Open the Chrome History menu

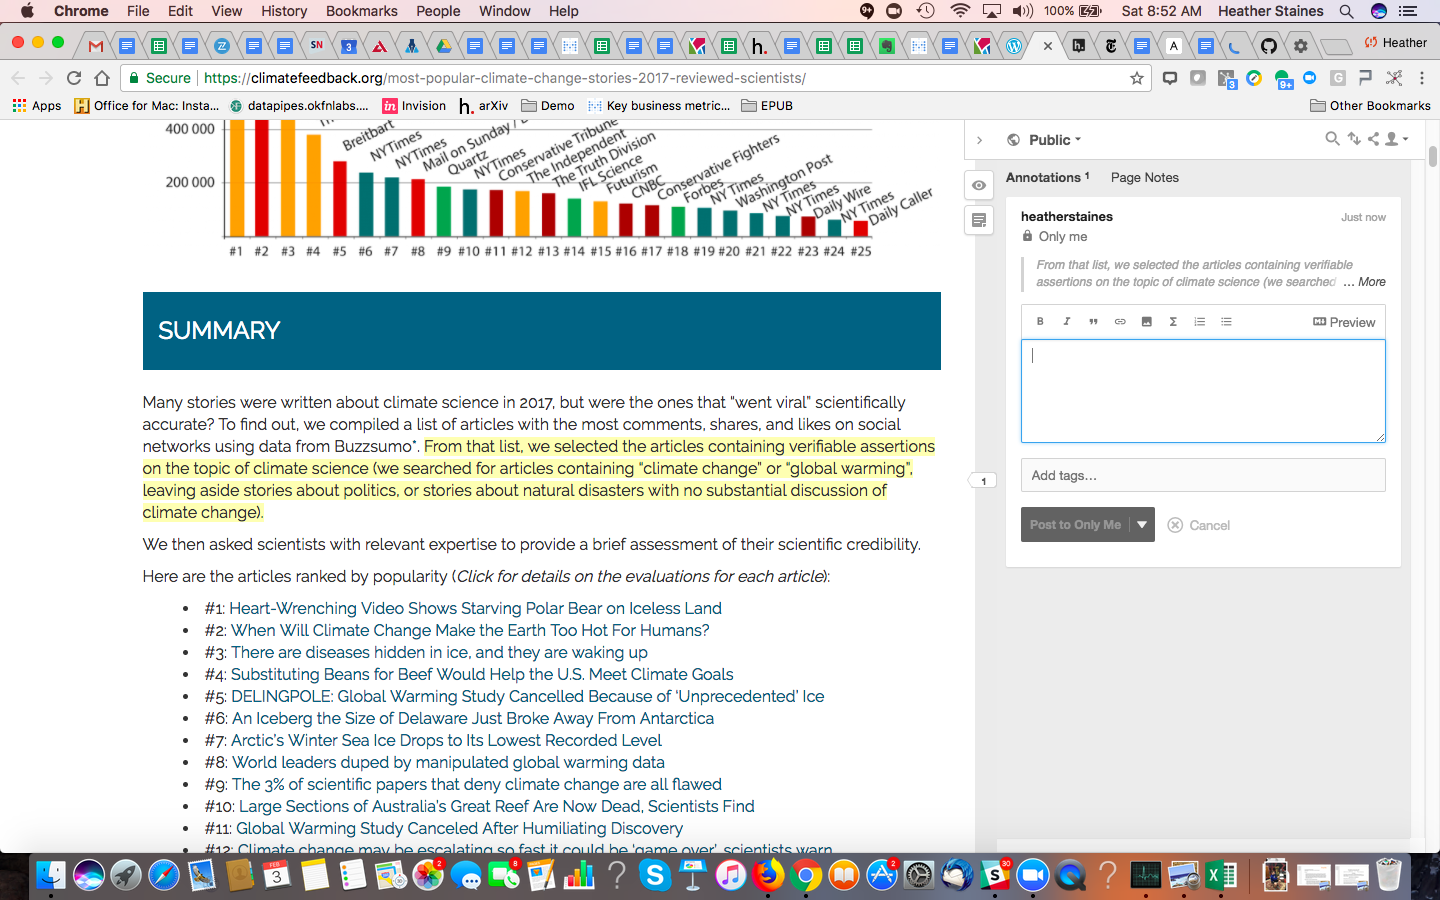click(284, 11)
